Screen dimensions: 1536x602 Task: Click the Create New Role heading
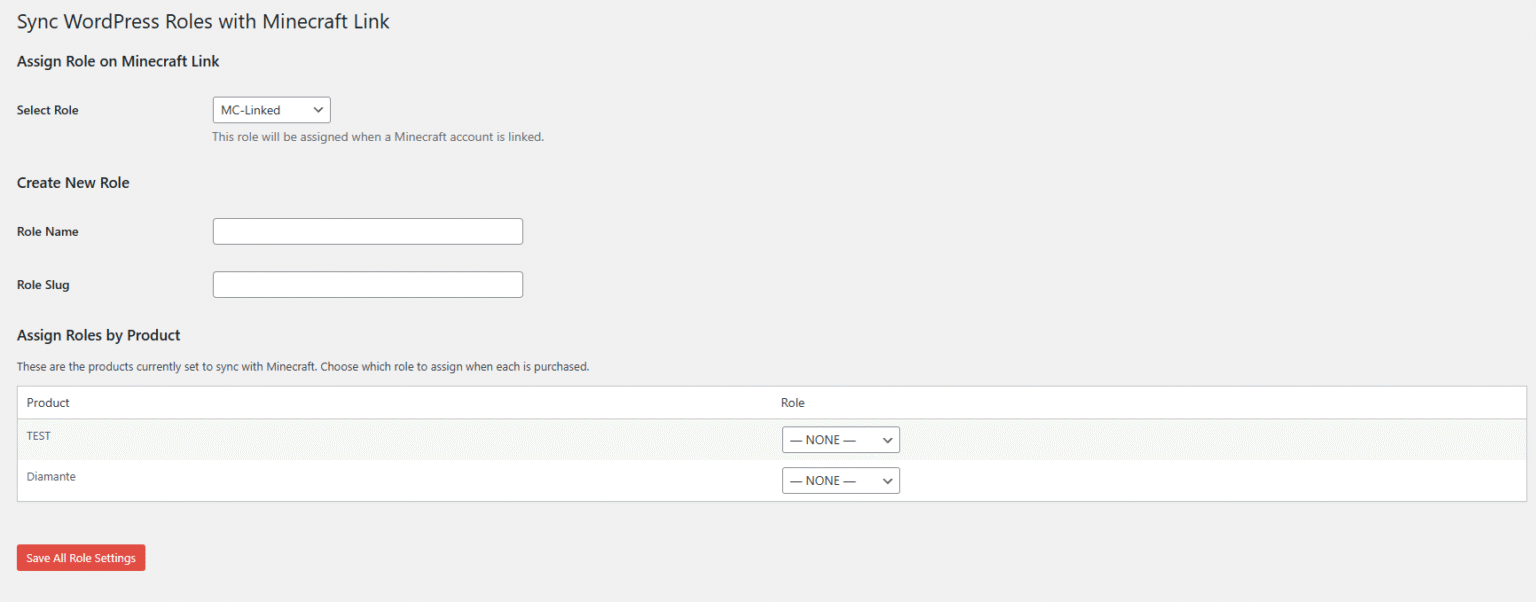73,183
